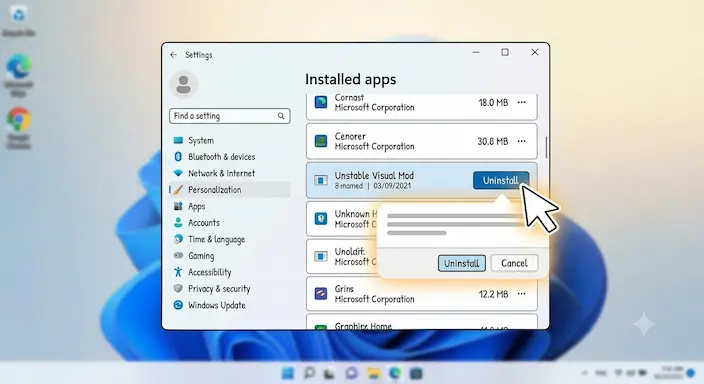The width and height of the screenshot is (704, 384).
Task: Click the Cornast size value 18.0 MB
Action: 493,102
